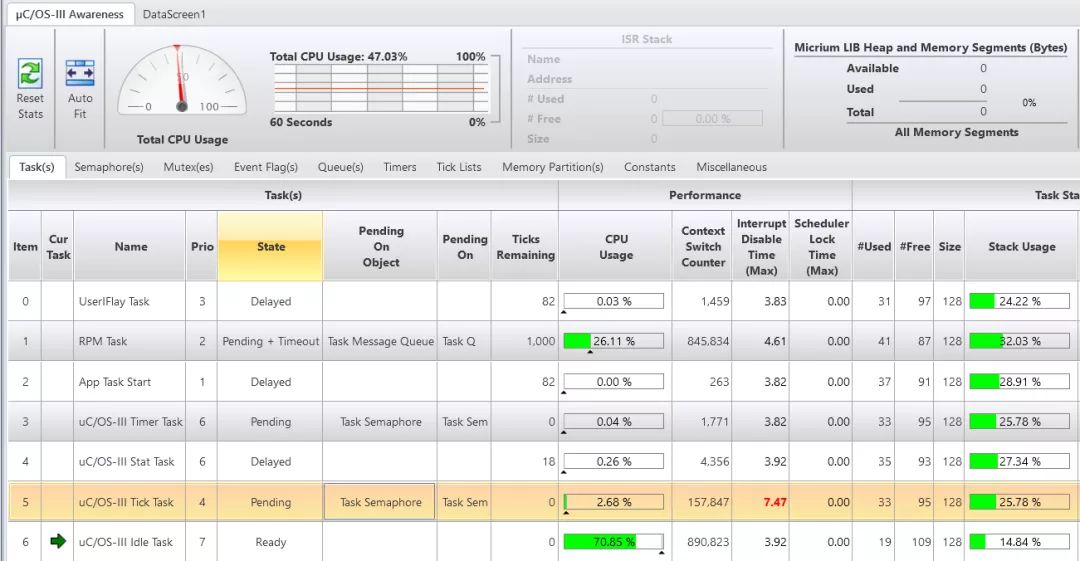
Task: Click the Tick Task's Task Semaphore cell
Action: (x=380, y=502)
